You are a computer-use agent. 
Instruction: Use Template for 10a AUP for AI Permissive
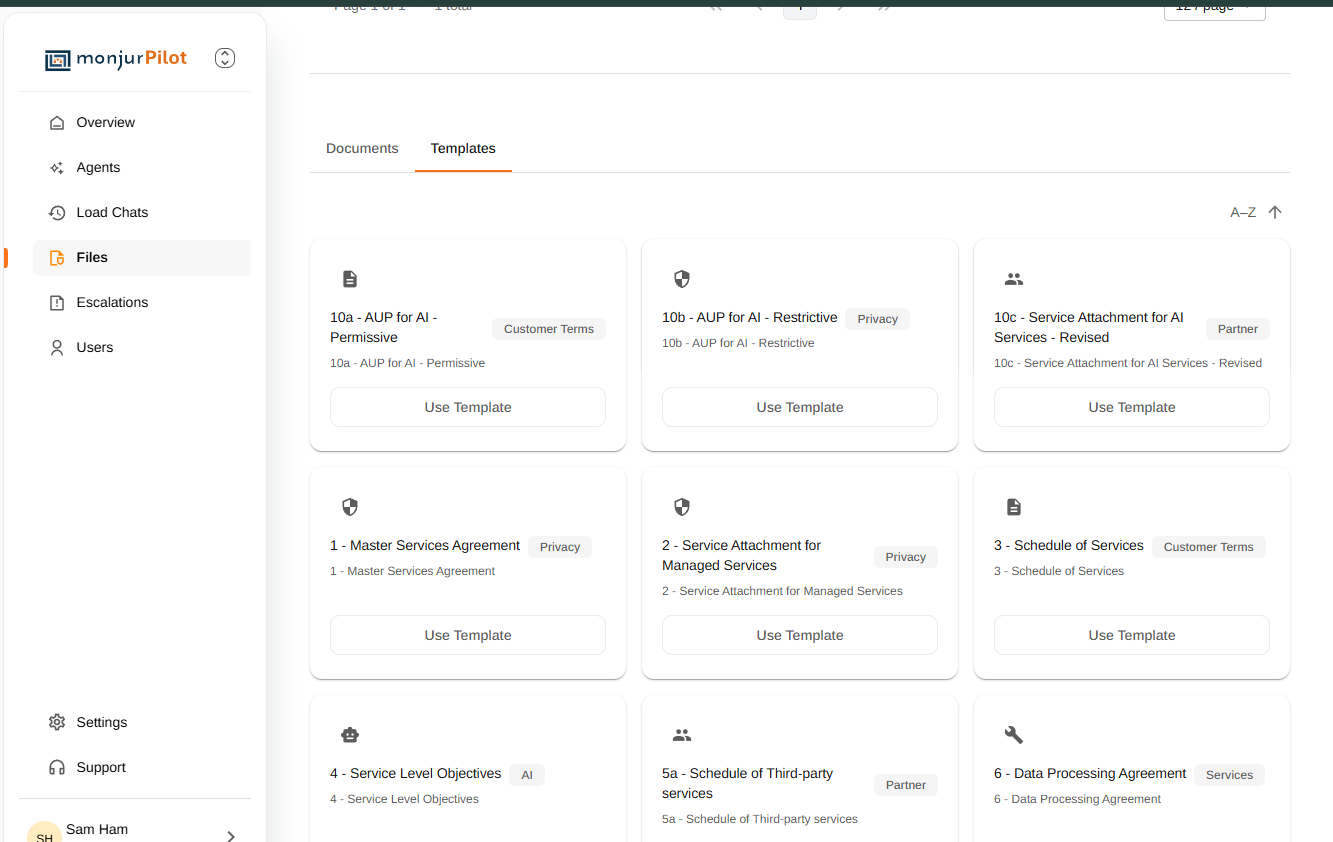point(468,407)
